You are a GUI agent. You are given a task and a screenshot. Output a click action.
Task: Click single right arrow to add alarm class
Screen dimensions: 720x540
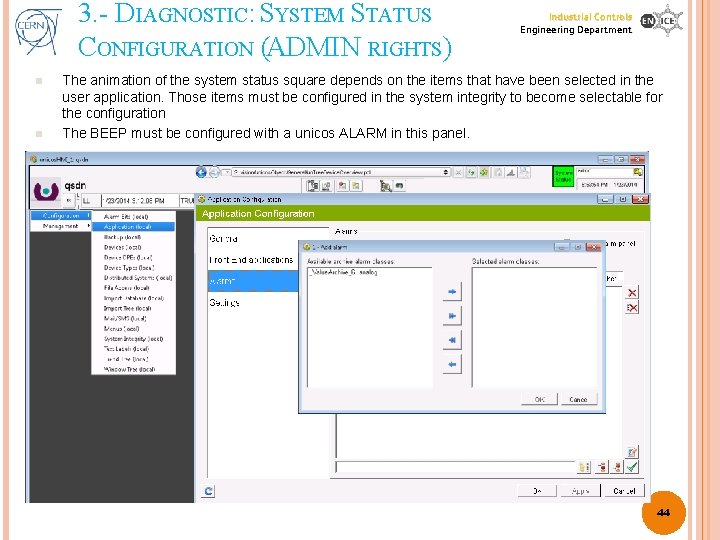click(452, 292)
